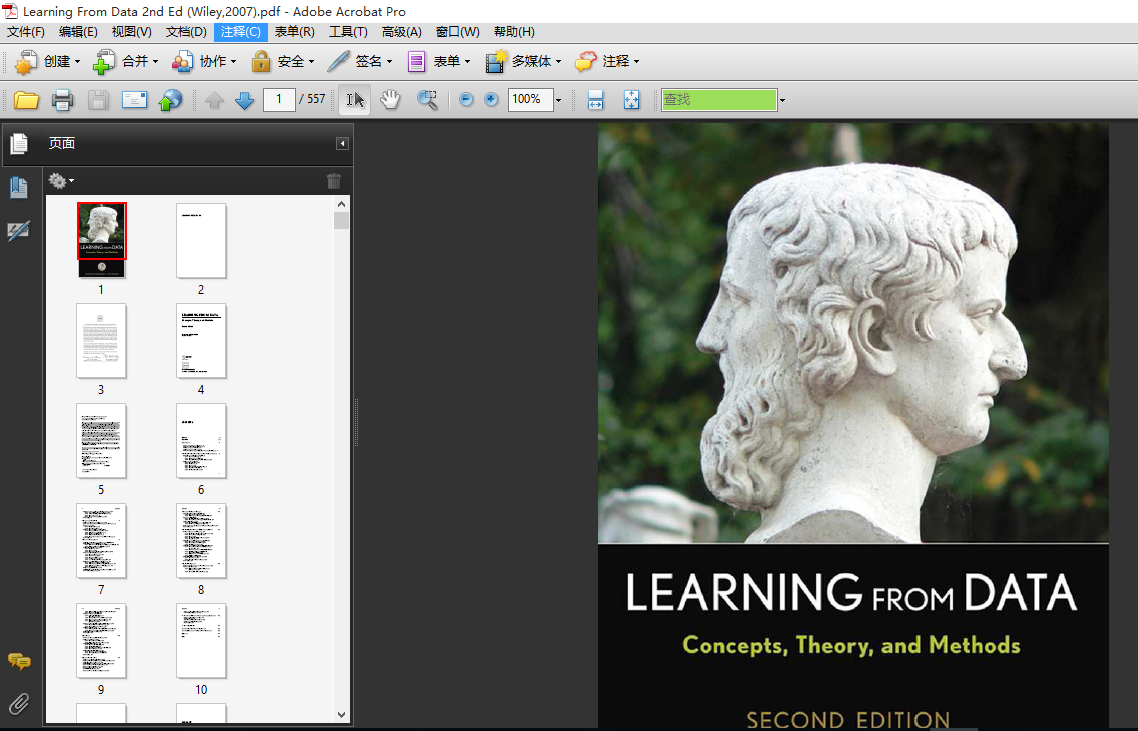Expand the 协作 toolbar dropdown
Viewport: 1138px width, 731px height.
tap(234, 62)
